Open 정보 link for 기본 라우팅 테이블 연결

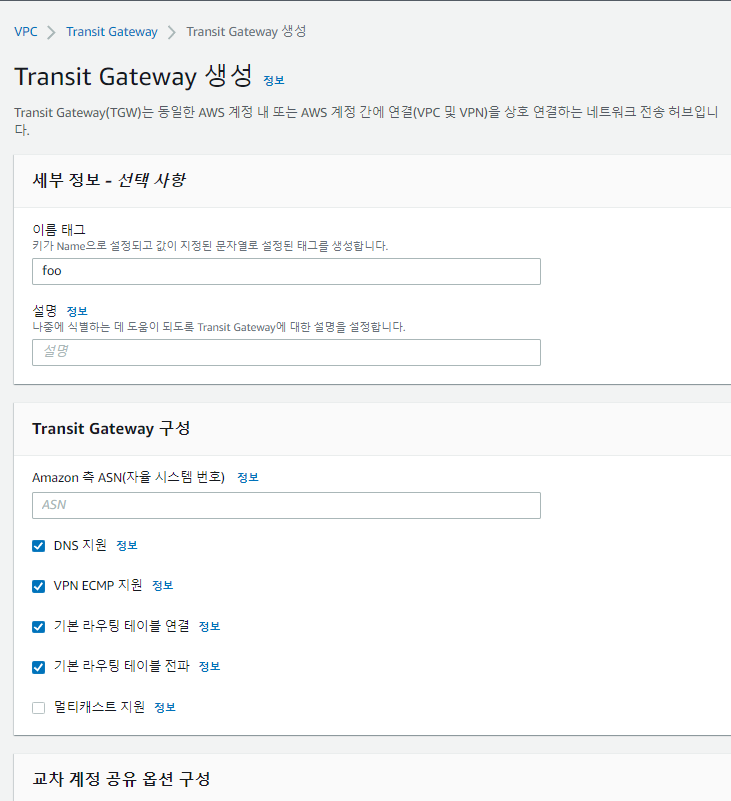tap(209, 627)
